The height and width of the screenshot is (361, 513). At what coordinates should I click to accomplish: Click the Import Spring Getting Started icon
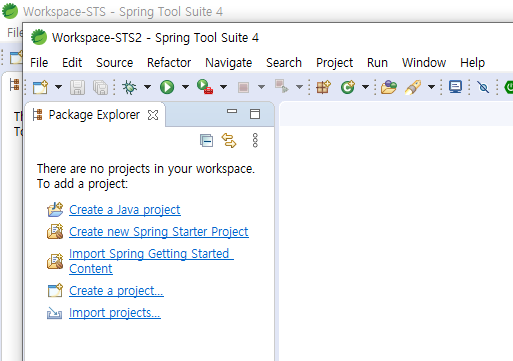pos(55,261)
